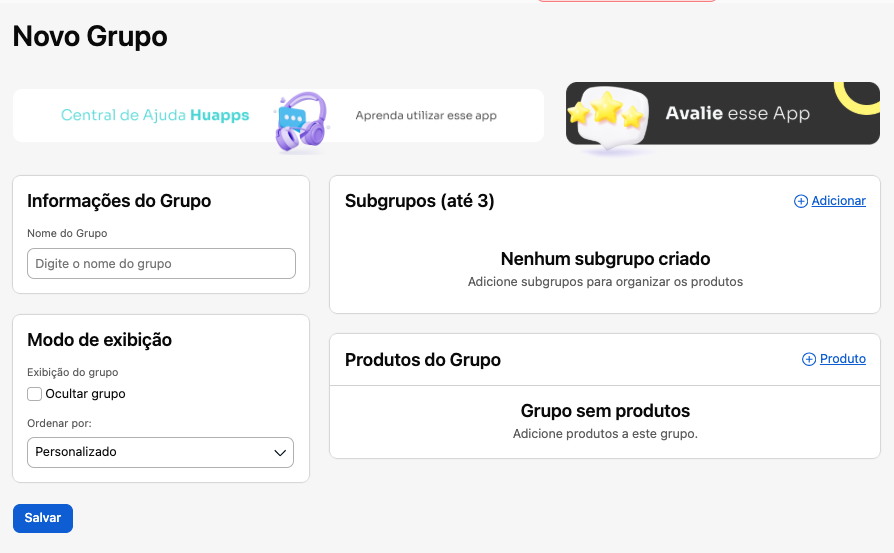Click the blue Salvar button
The image size is (894, 553).
[43, 518]
